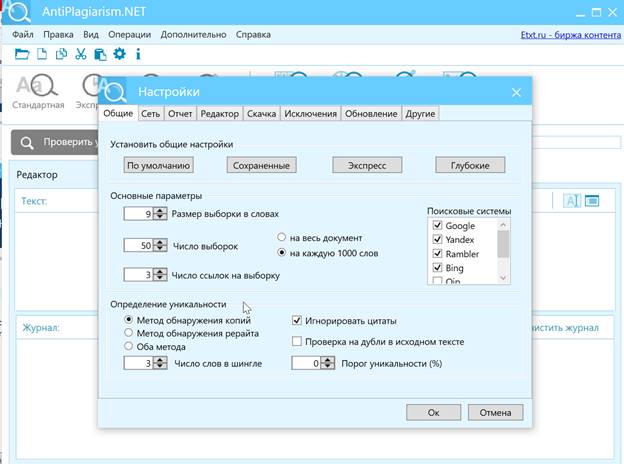Uncheck the Bing search engine
This screenshot has width=624, height=464.
[437, 267]
